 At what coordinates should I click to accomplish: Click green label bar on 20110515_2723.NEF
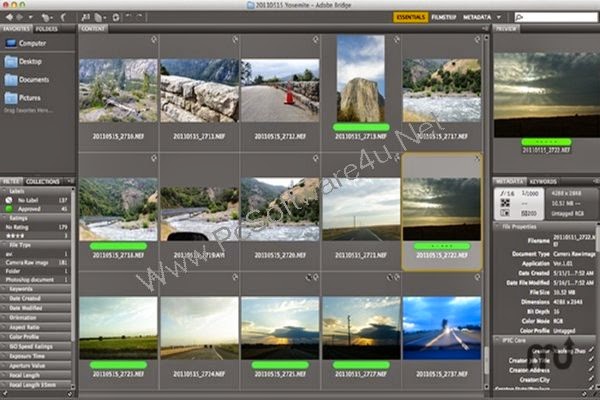tap(119, 365)
